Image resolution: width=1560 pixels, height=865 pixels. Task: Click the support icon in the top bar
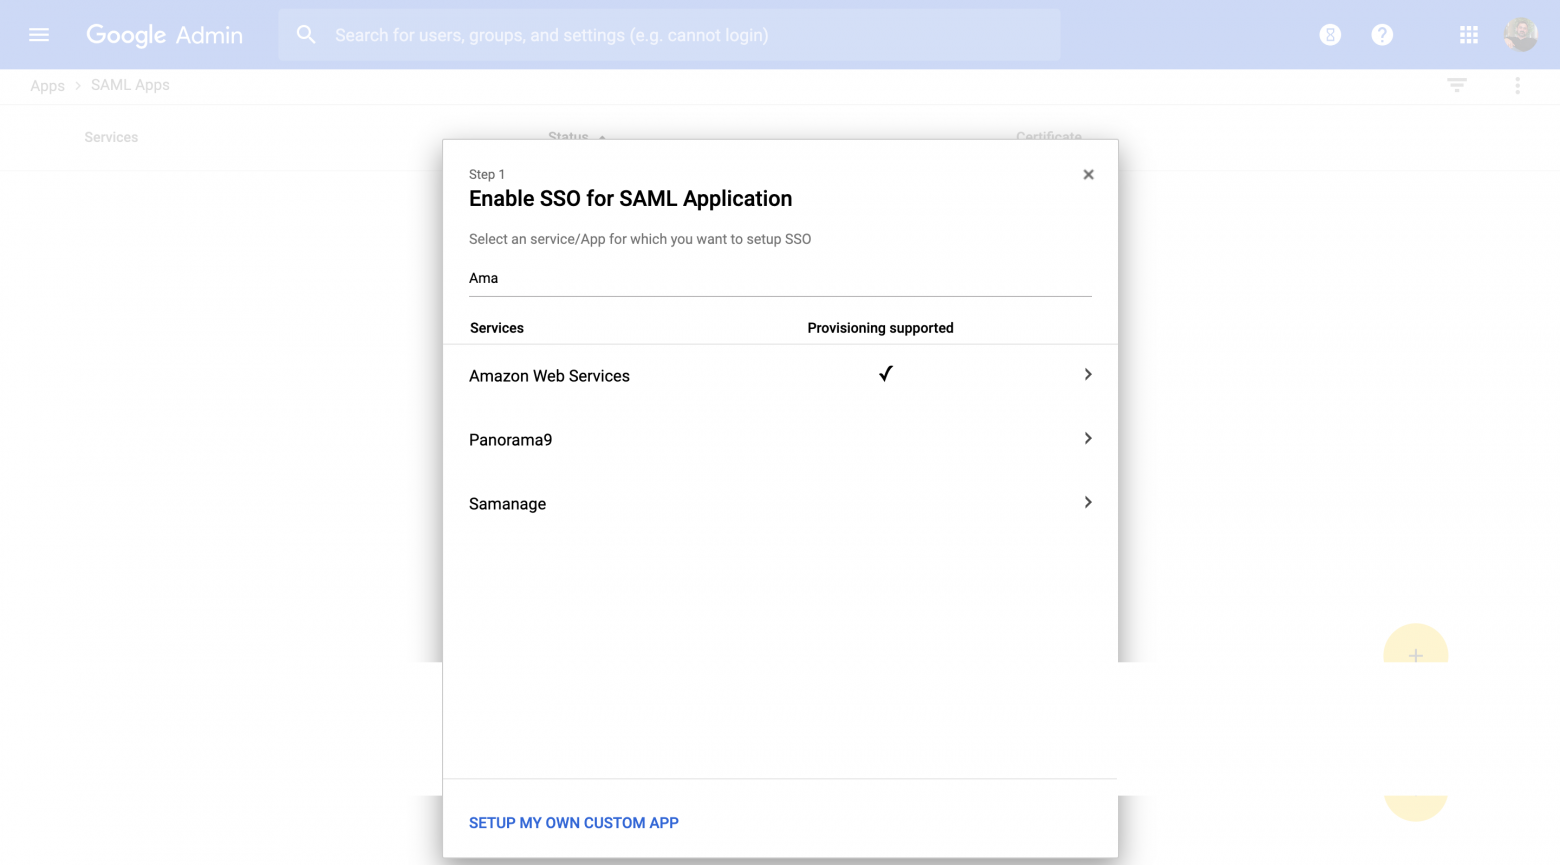tap(1330, 34)
